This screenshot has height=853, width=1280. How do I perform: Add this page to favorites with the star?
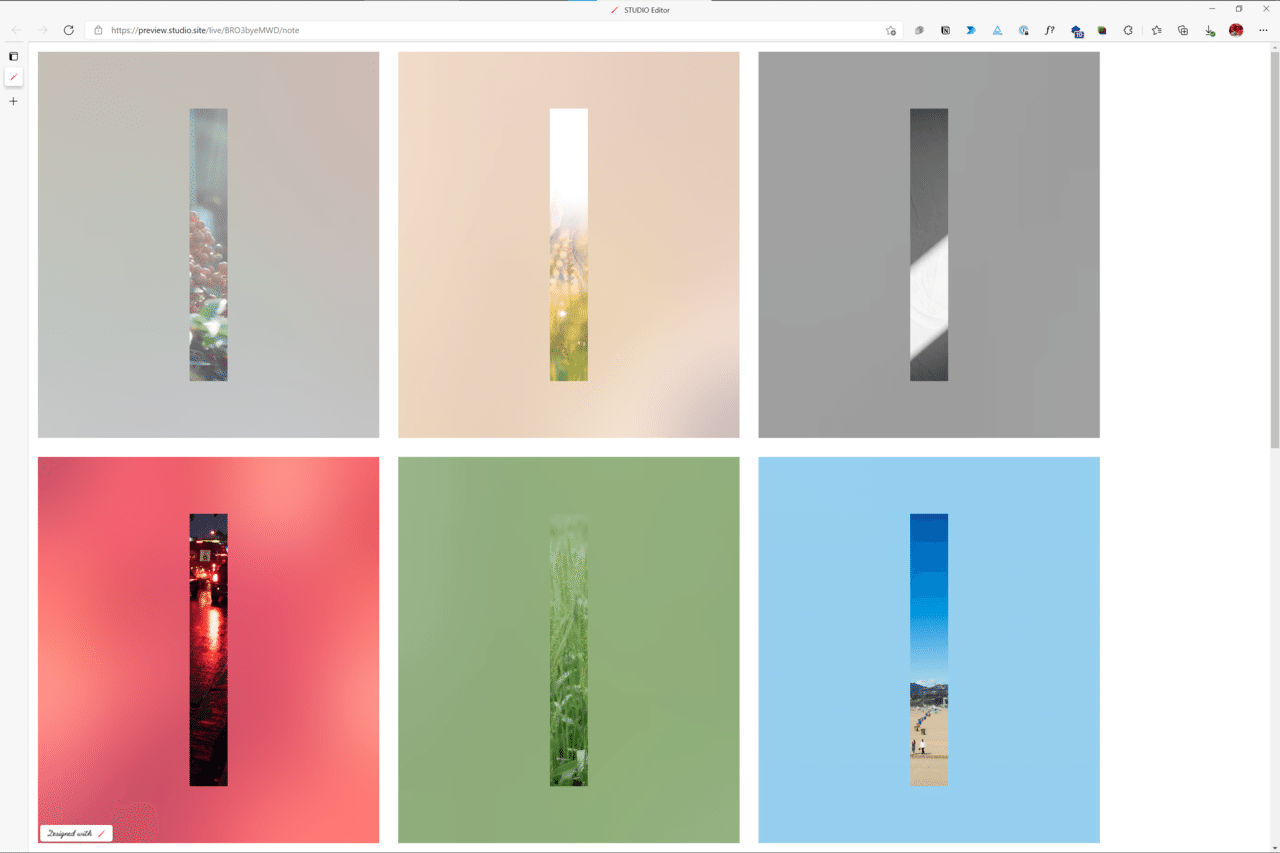pyautogui.click(x=891, y=30)
